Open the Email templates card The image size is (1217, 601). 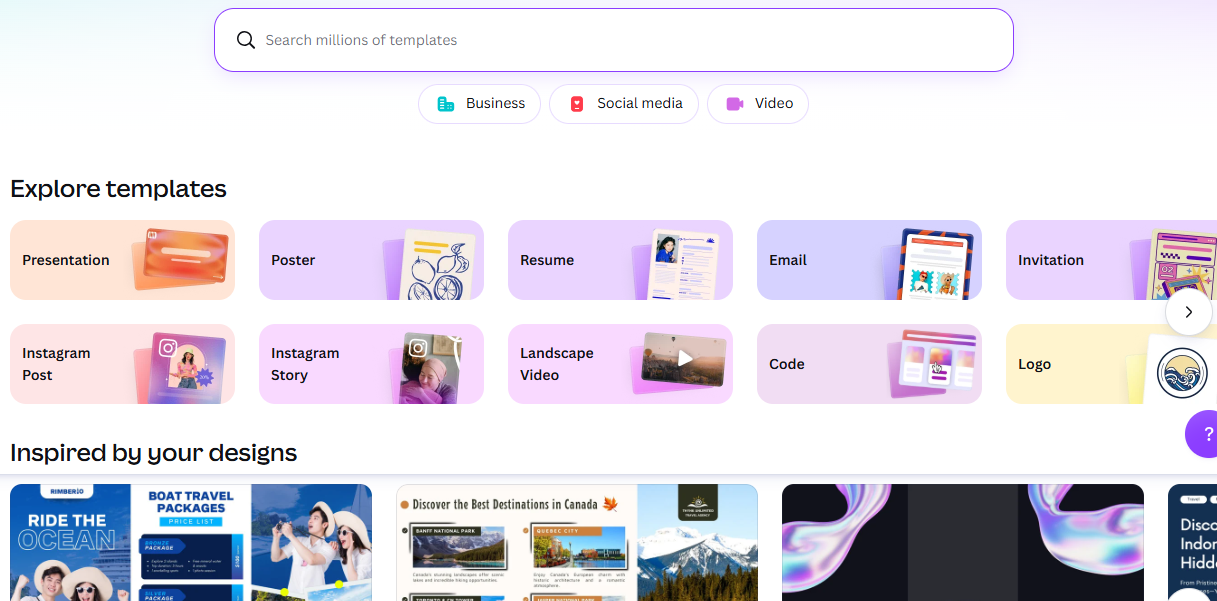pos(869,260)
